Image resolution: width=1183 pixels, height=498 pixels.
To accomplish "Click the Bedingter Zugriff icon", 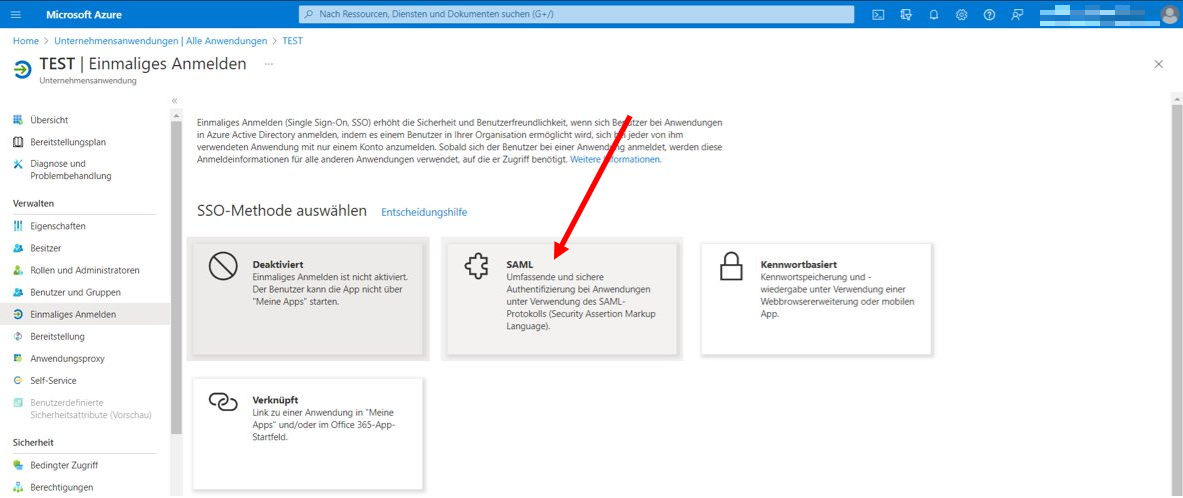I will [19, 465].
